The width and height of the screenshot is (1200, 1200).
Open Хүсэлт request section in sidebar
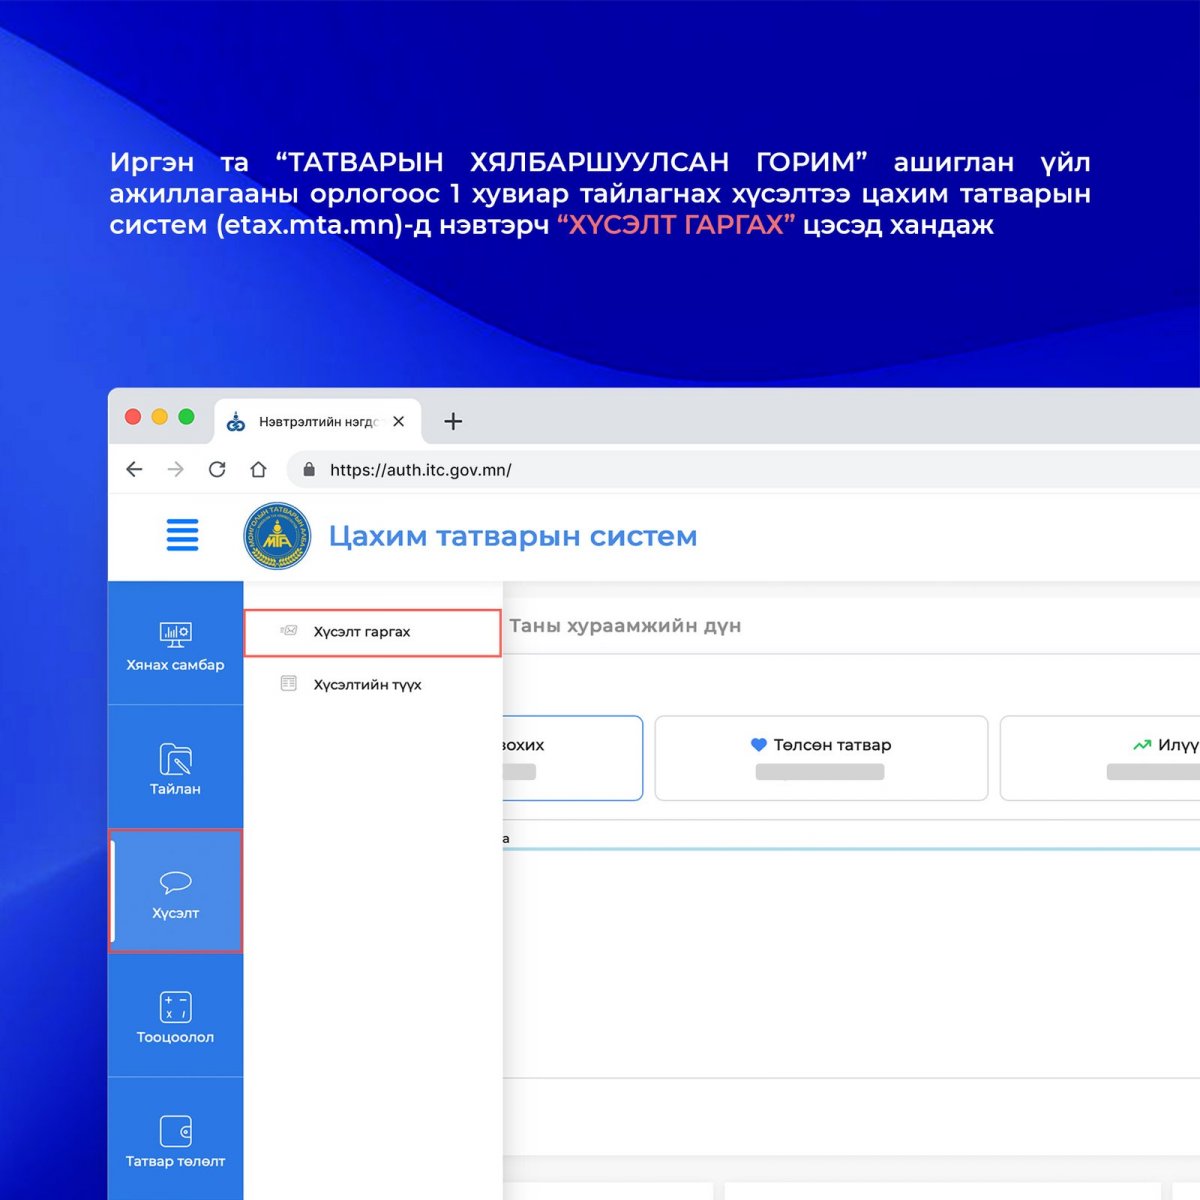click(175, 892)
